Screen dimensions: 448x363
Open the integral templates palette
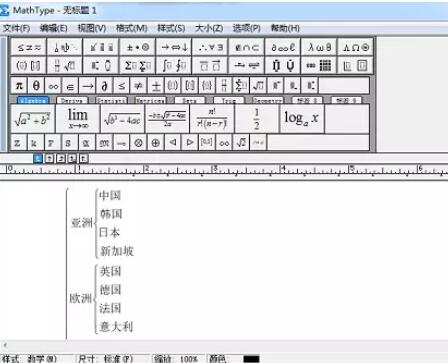[174, 65]
